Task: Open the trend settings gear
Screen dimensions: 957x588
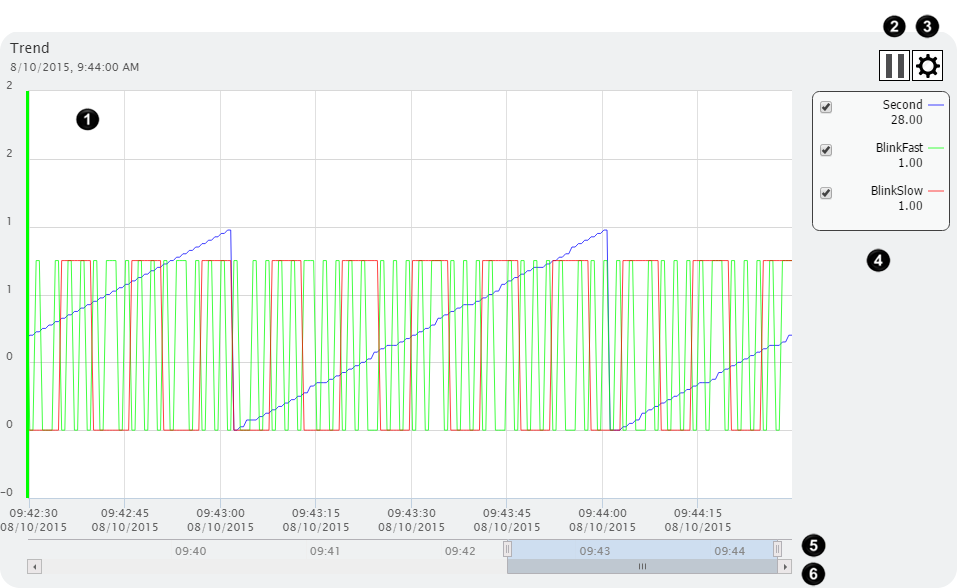Action: [x=928, y=66]
